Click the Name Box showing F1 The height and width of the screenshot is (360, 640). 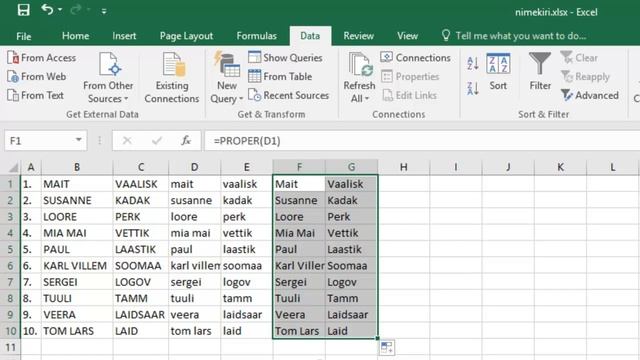coord(39,141)
